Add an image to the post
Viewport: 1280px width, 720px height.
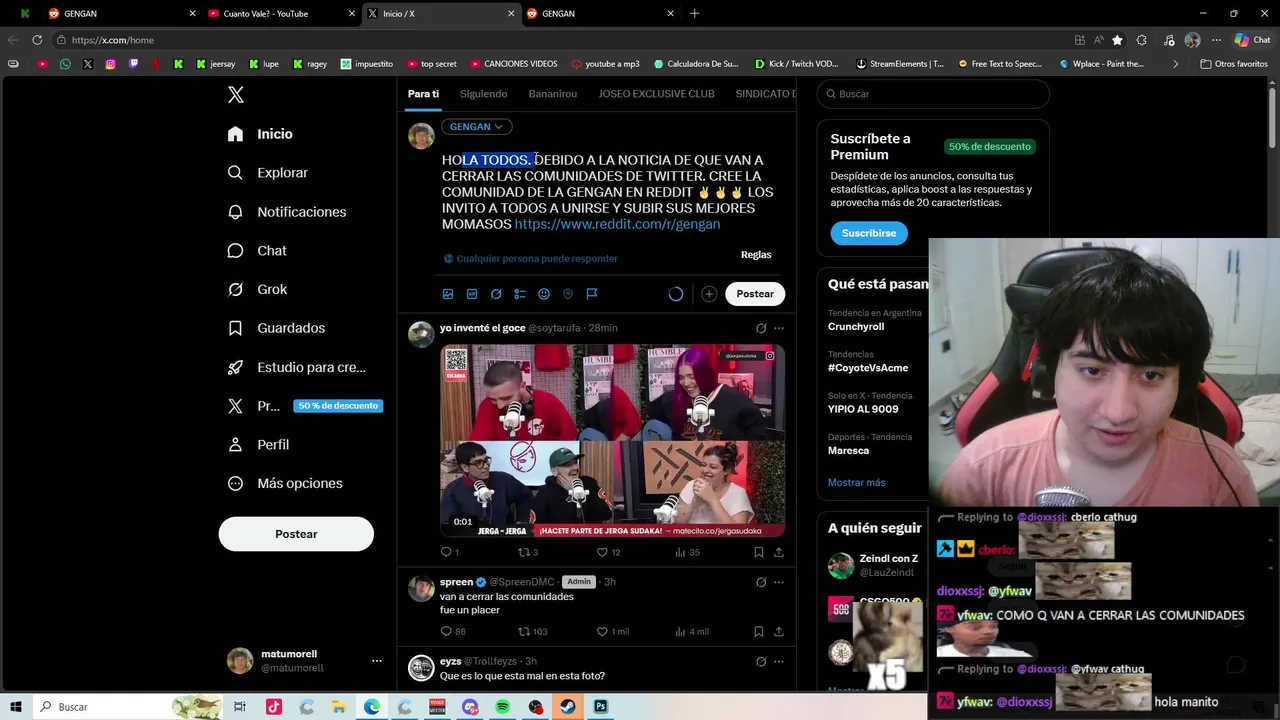(448, 294)
